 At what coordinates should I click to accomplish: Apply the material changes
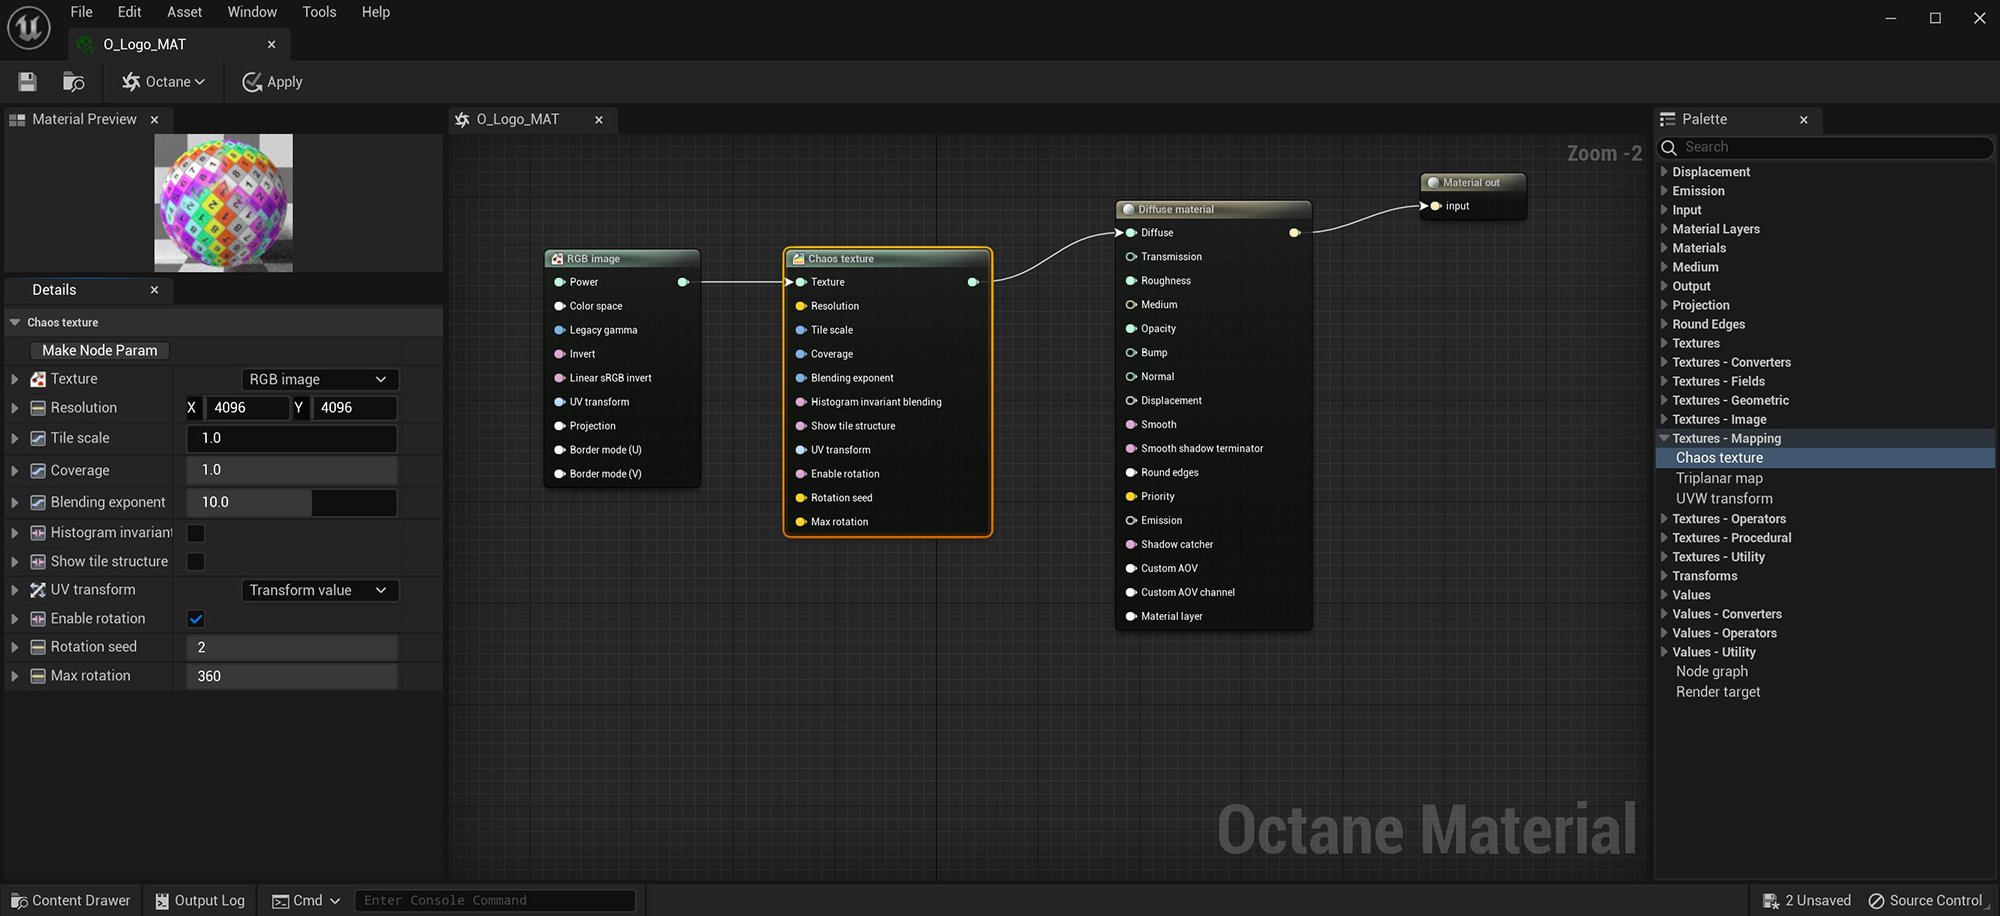[272, 82]
